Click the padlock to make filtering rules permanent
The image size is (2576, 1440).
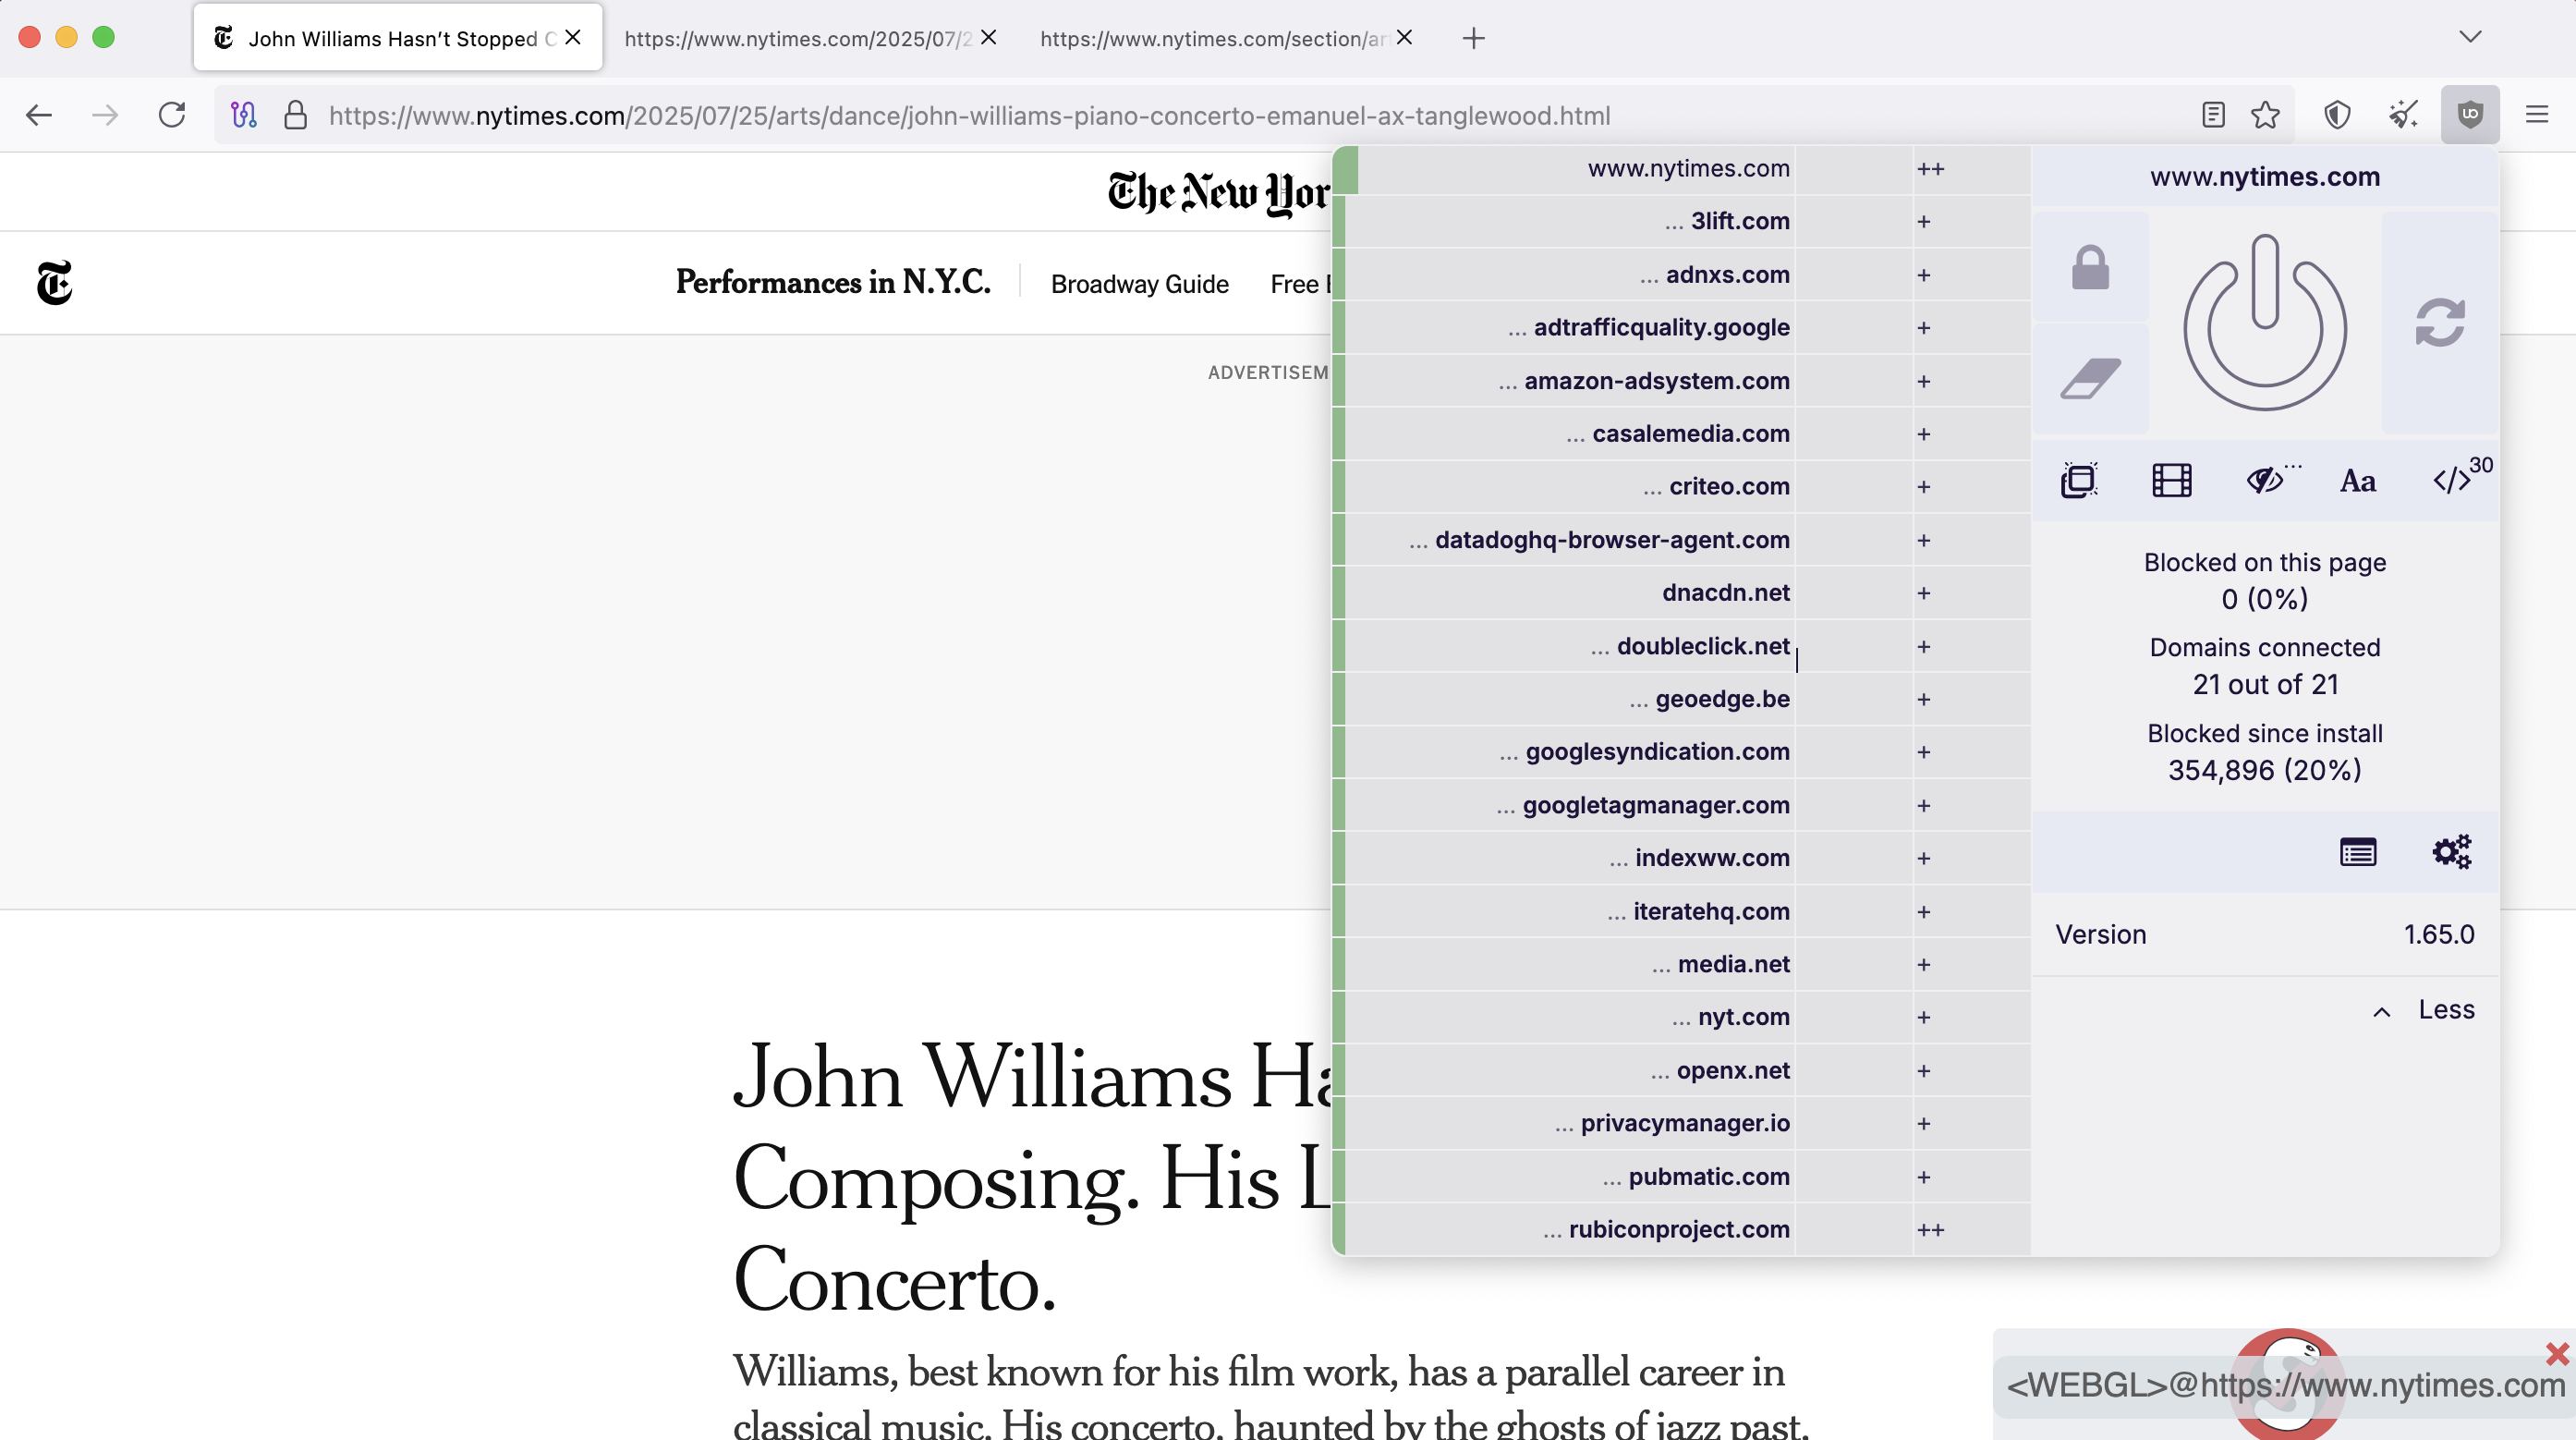click(2092, 268)
